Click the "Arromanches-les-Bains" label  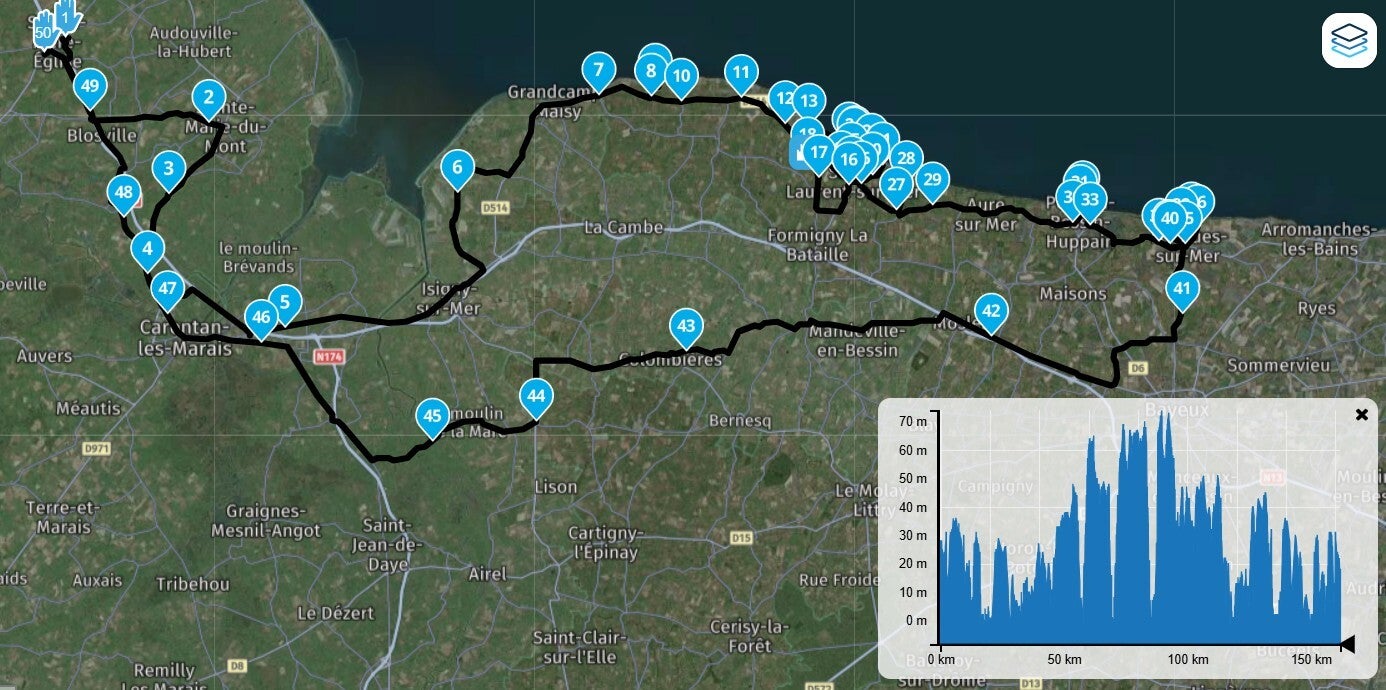click(x=1318, y=239)
